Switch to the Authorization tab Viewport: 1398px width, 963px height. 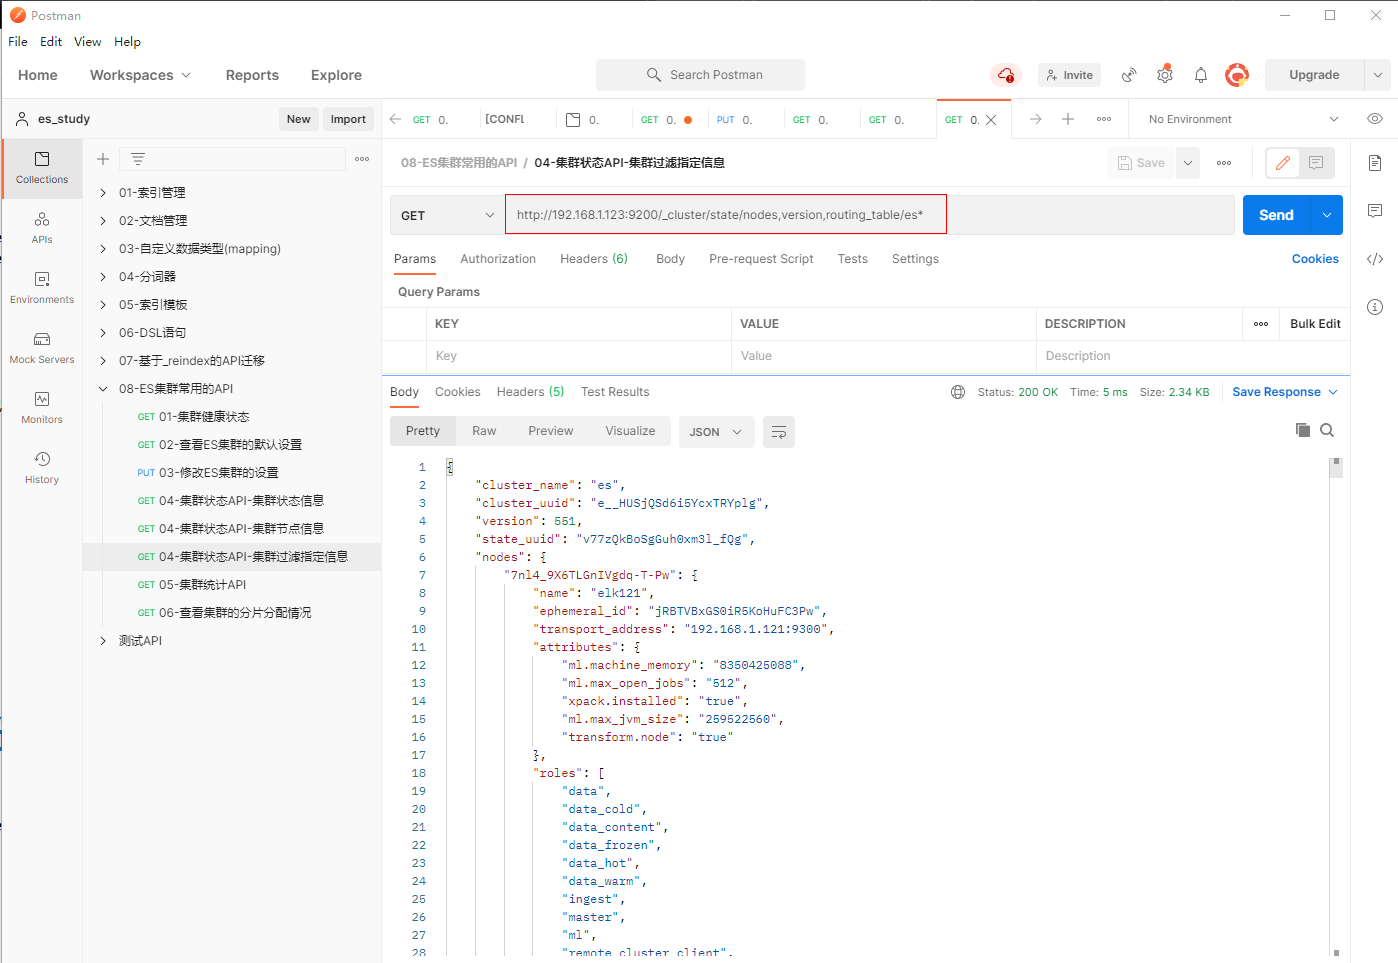click(x=497, y=259)
